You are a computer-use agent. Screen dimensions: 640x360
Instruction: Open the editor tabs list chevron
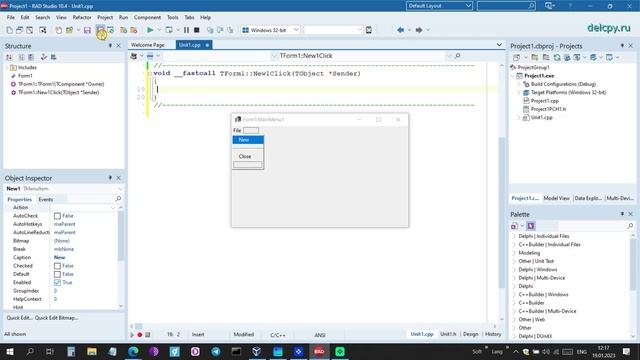(499, 44)
